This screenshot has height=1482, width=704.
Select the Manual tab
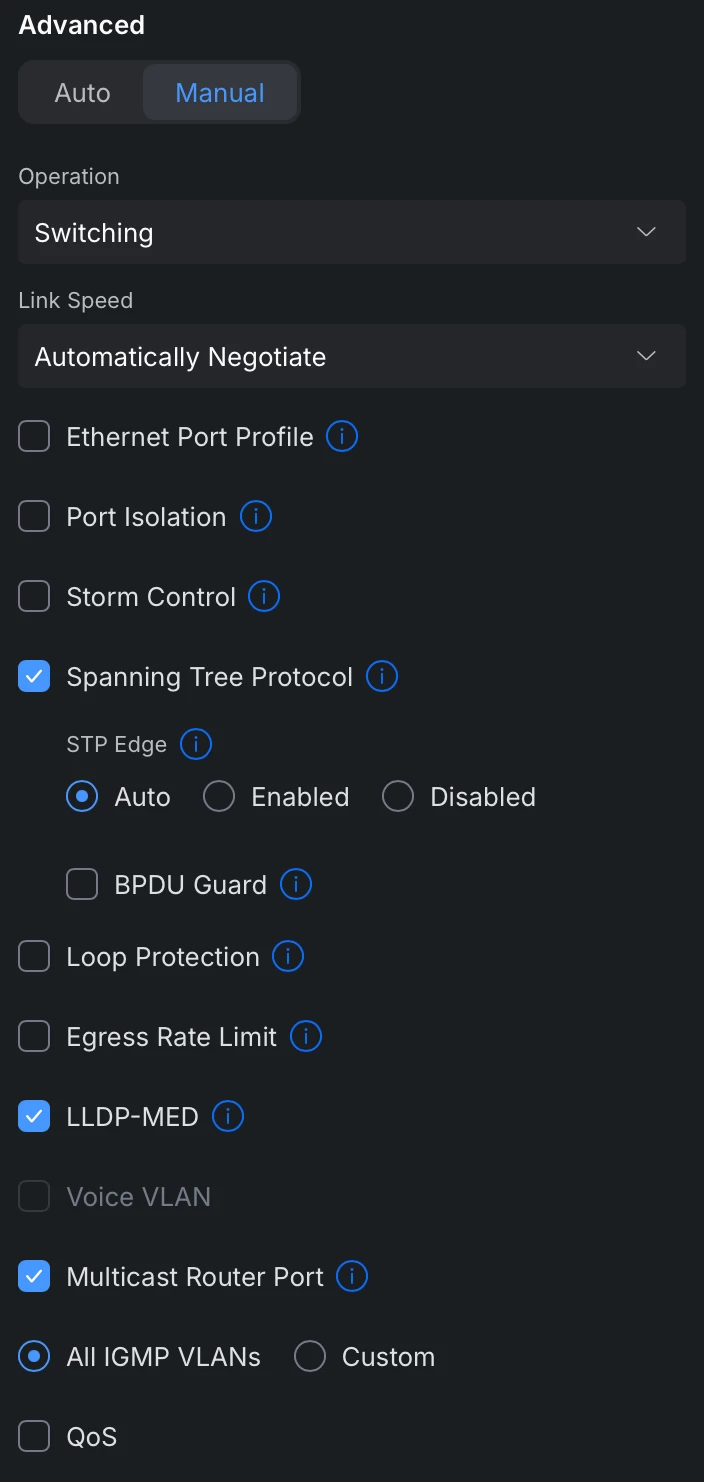point(220,93)
